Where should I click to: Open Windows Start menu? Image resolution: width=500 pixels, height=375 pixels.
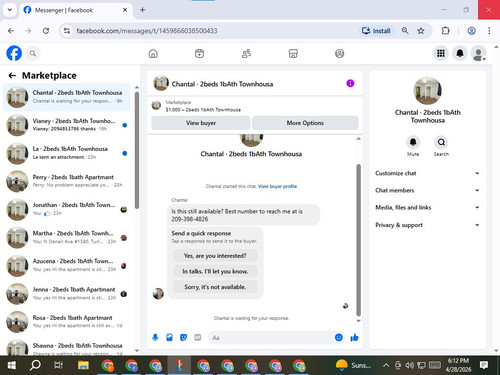(x=12, y=365)
